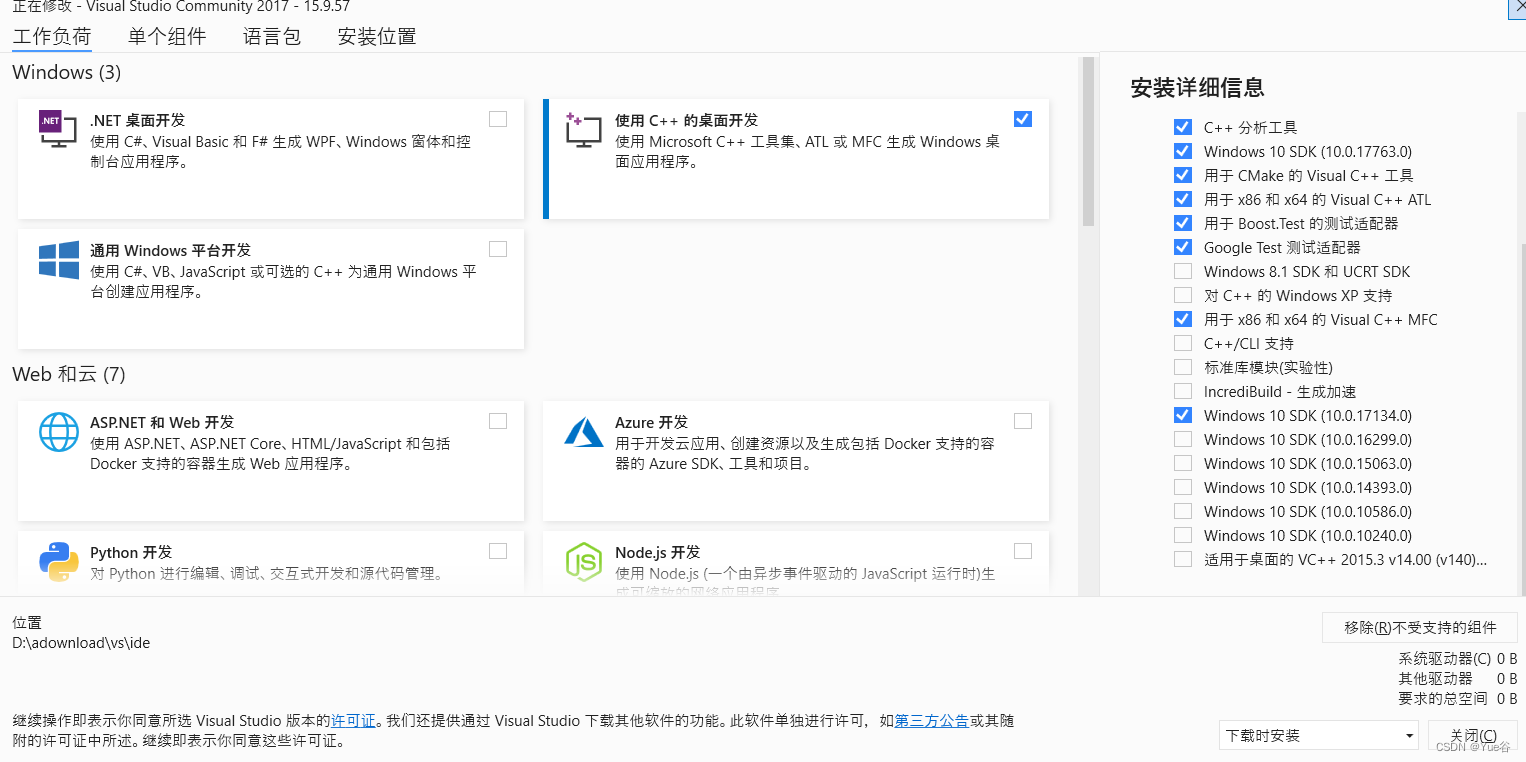Check Windows 10 SDK (10.0.10240.0)
The width and height of the screenshot is (1526, 762).
[x=1183, y=535]
